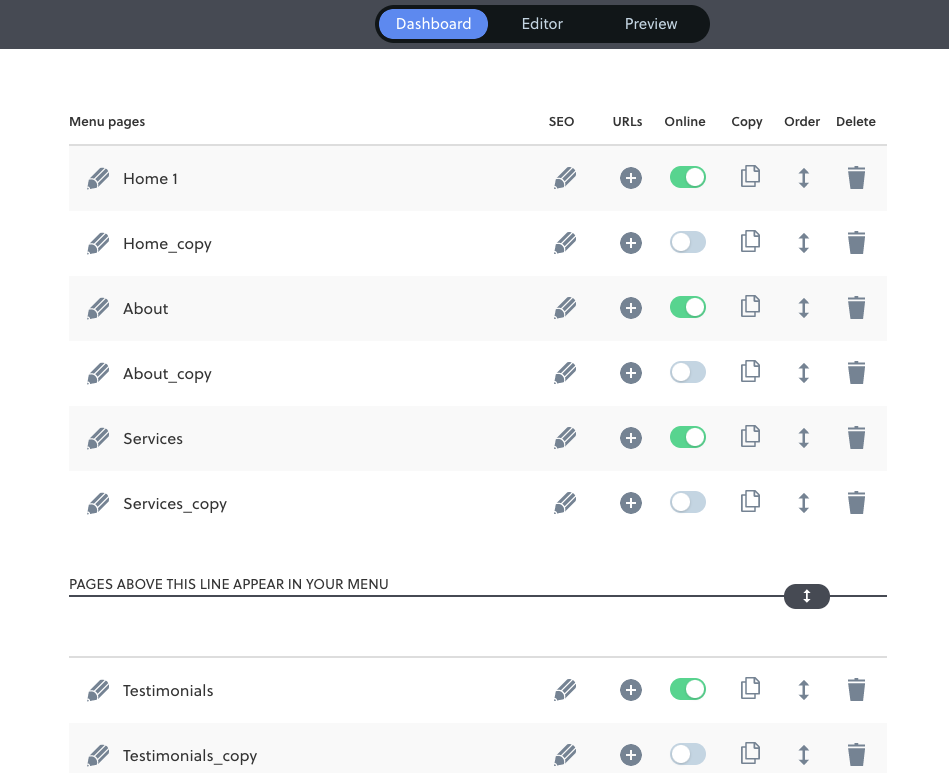Enable About_copy online toggle
This screenshot has height=773, width=949.
[688, 372]
